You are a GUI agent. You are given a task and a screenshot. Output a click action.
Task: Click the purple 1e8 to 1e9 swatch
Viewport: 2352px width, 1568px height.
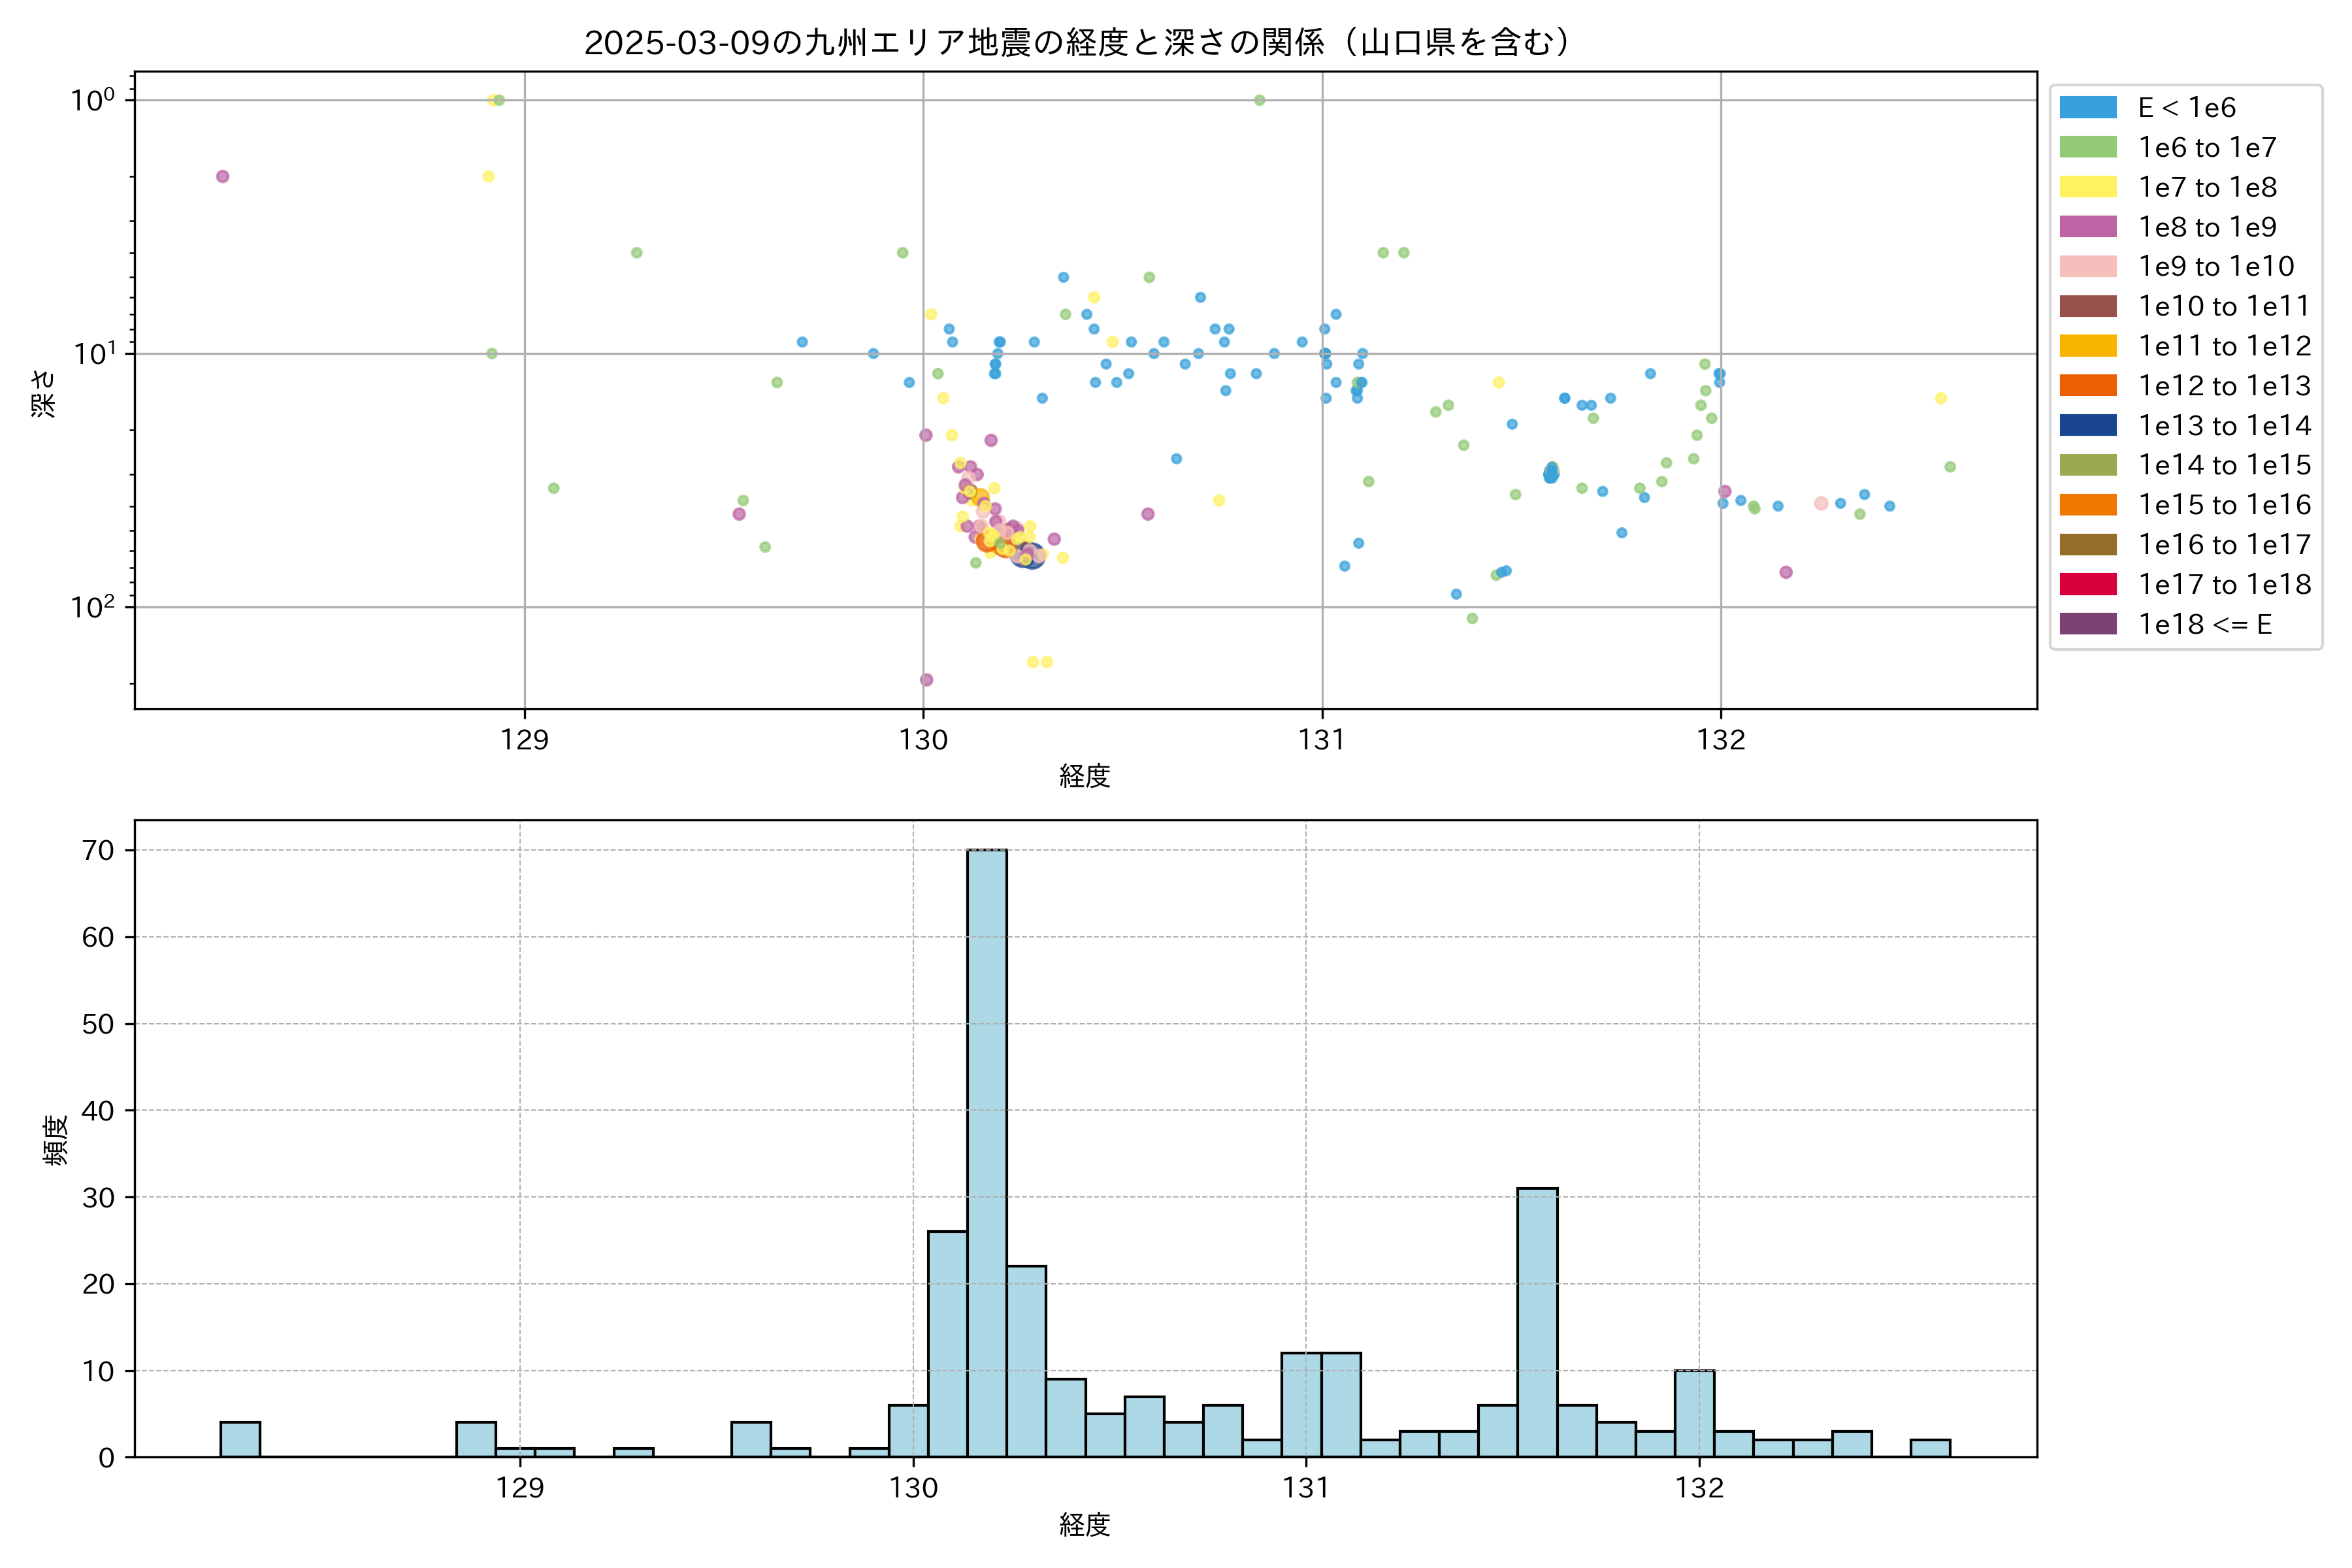2087,227
